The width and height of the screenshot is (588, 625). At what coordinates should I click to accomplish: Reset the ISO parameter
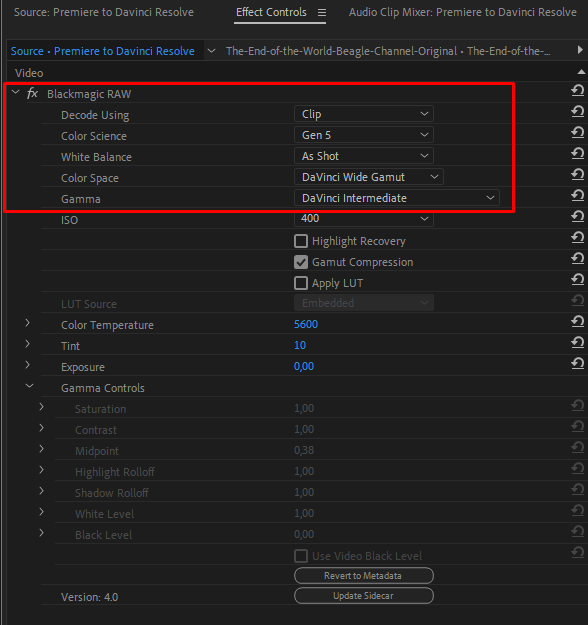click(x=578, y=216)
